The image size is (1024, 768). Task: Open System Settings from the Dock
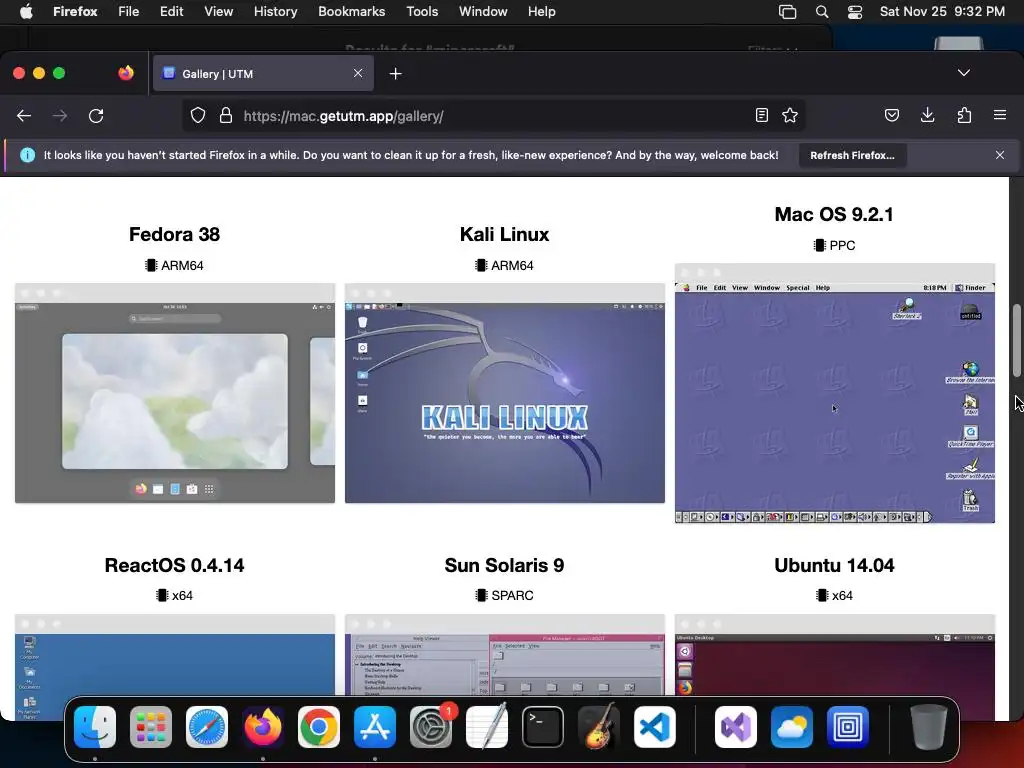[431, 727]
